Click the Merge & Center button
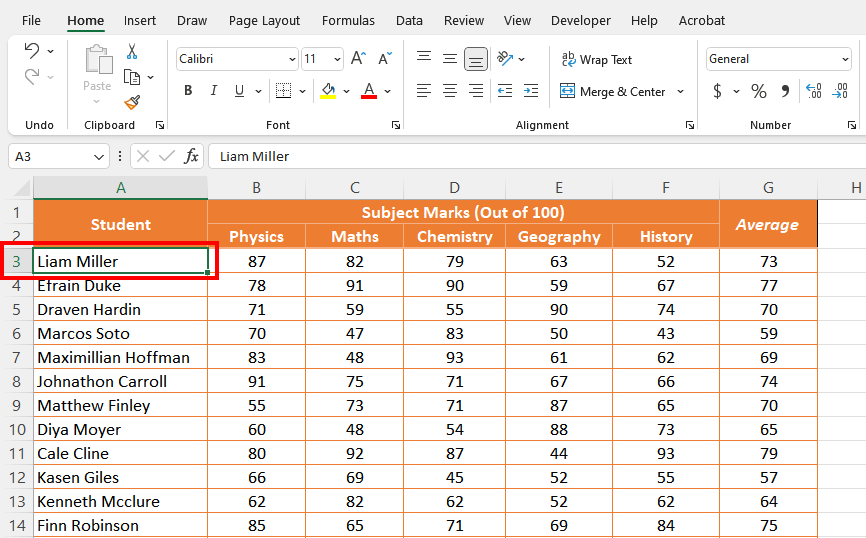 point(612,92)
